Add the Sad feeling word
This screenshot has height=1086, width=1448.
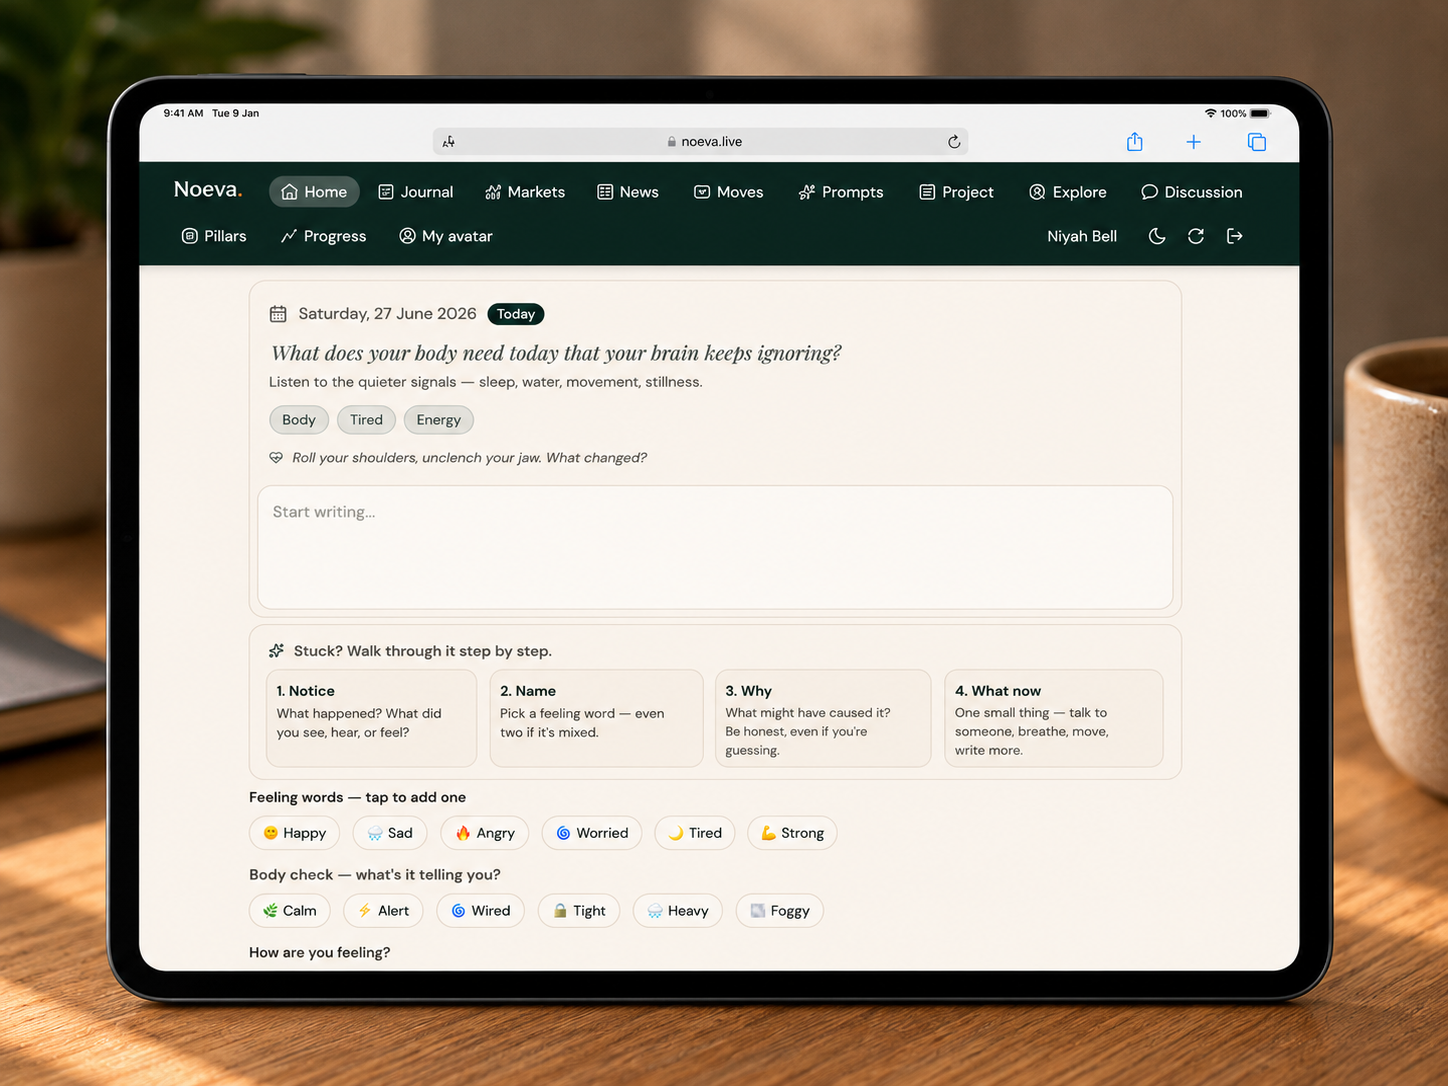coord(390,833)
